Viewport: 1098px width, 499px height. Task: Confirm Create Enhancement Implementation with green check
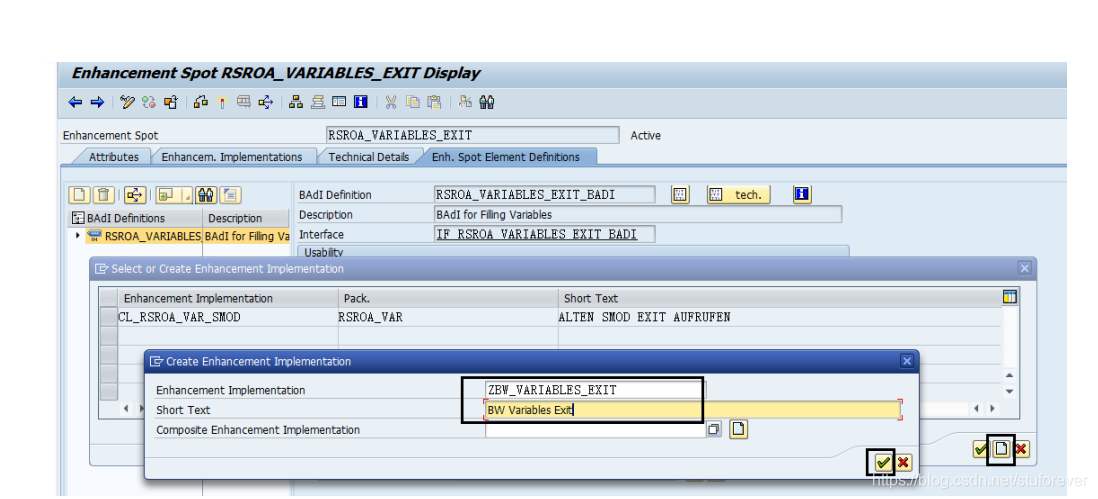884,463
